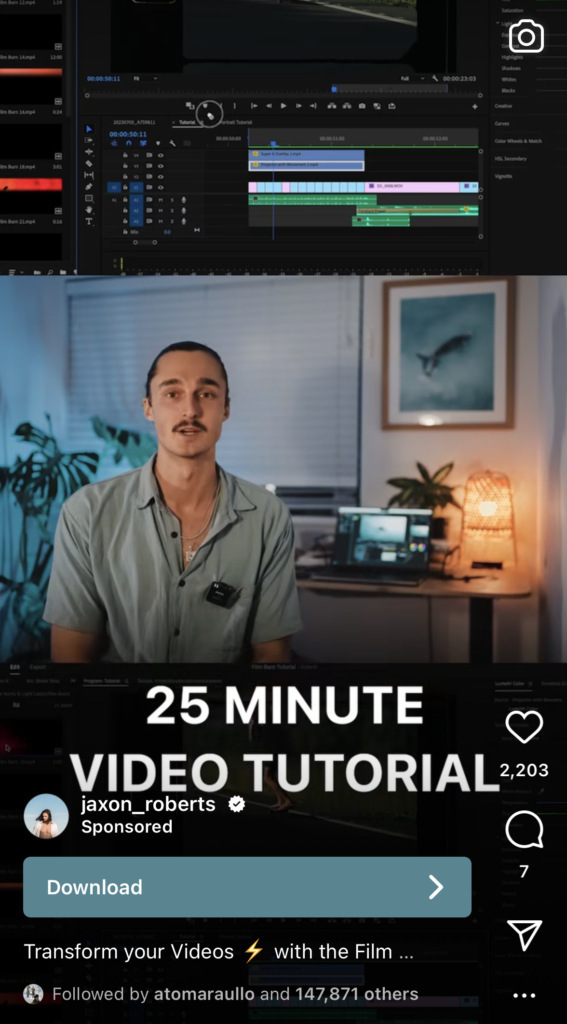Like the reel with the heart icon
The image size is (567, 1024).
click(x=525, y=728)
